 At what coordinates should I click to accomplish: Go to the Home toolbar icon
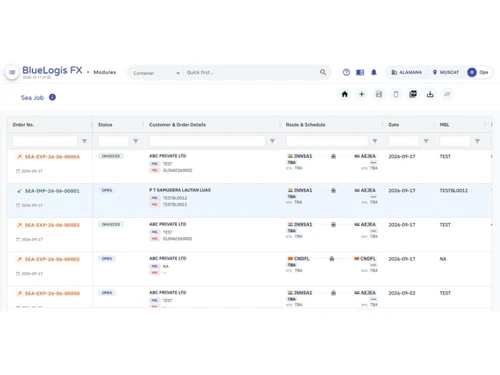coord(345,94)
